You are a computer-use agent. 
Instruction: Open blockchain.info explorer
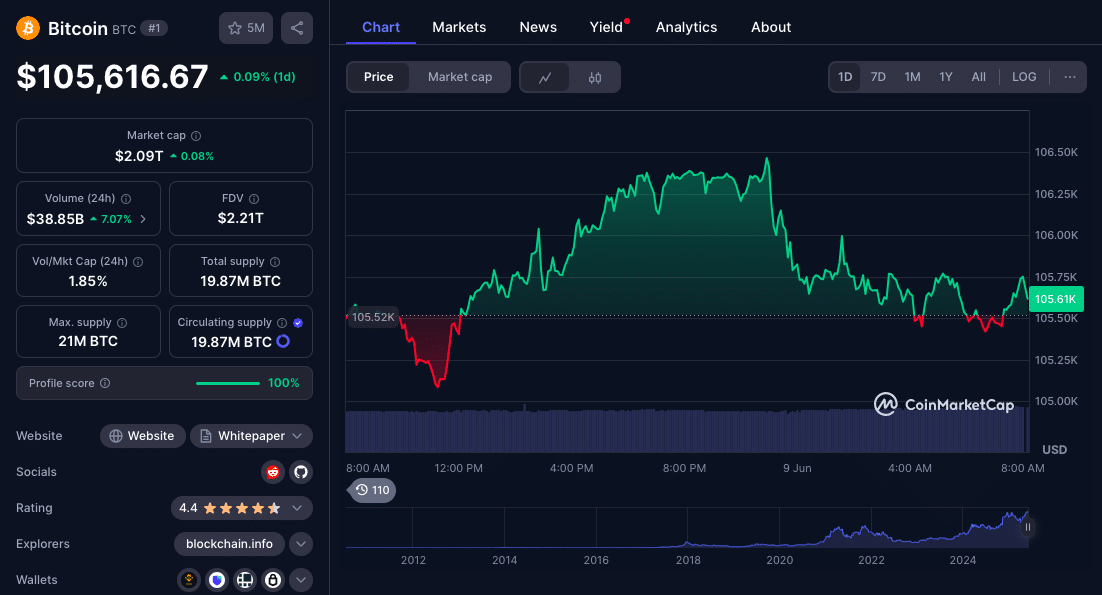(229, 544)
